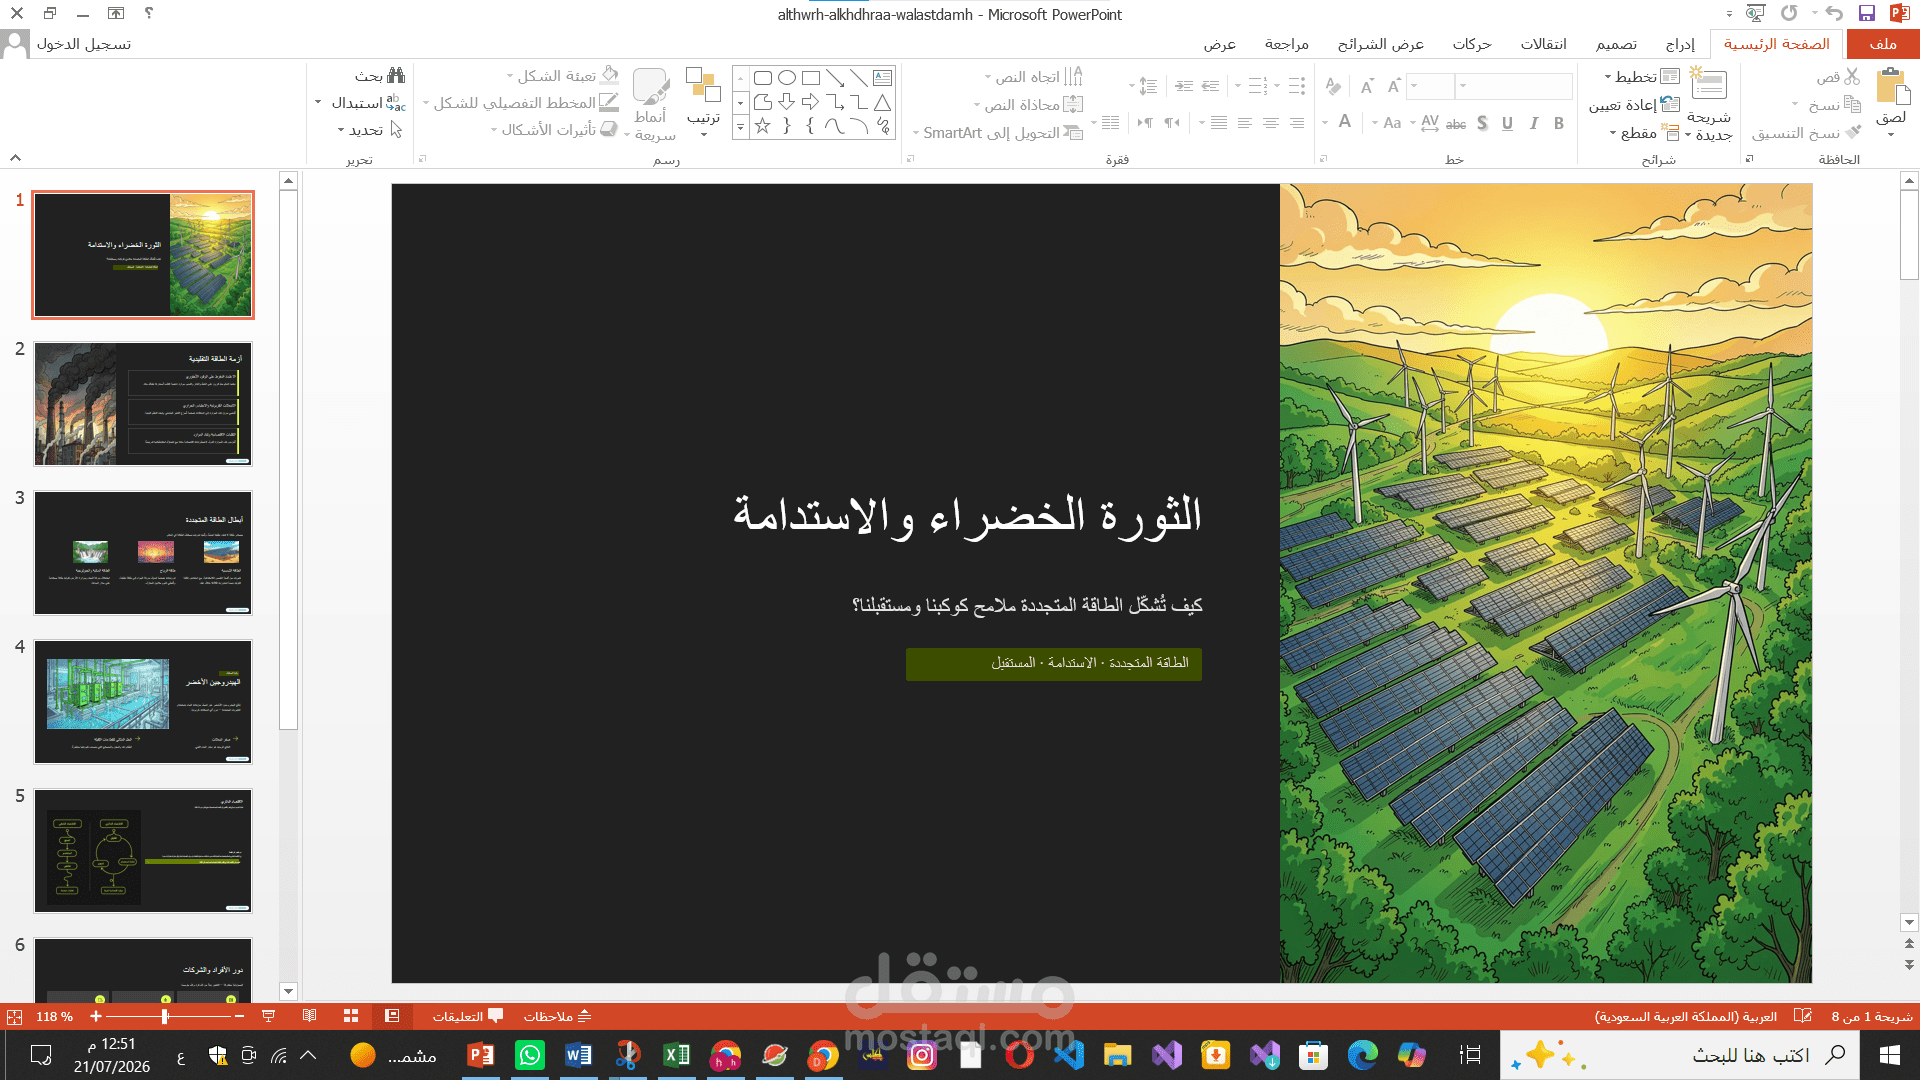Select the star shape in gallery
Screen dimensions: 1920x1080
(763, 125)
